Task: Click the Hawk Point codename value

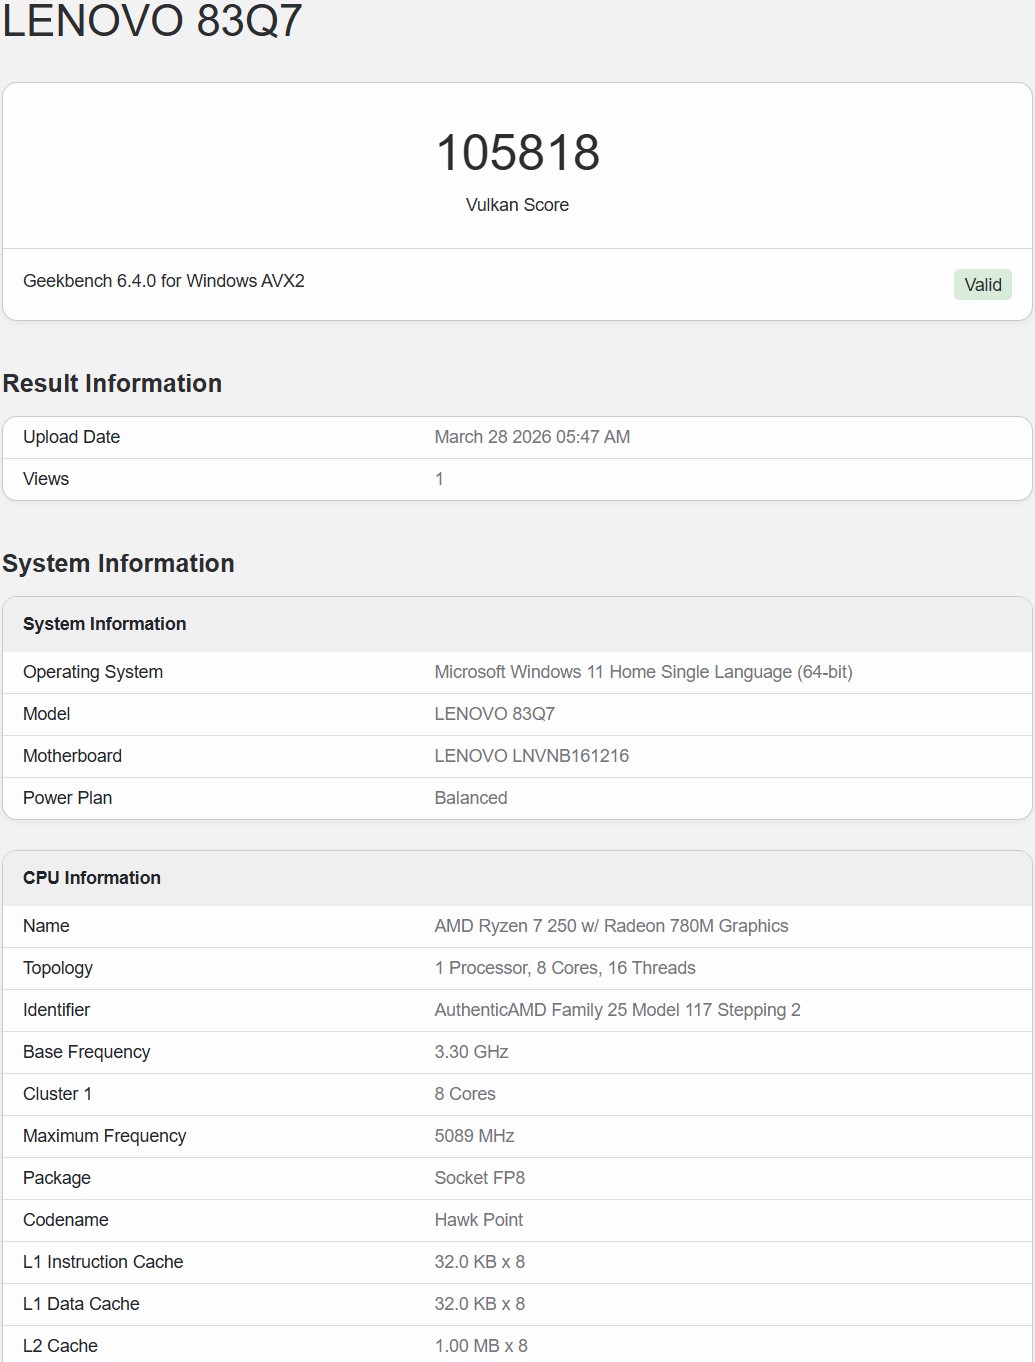Action: click(x=478, y=1219)
